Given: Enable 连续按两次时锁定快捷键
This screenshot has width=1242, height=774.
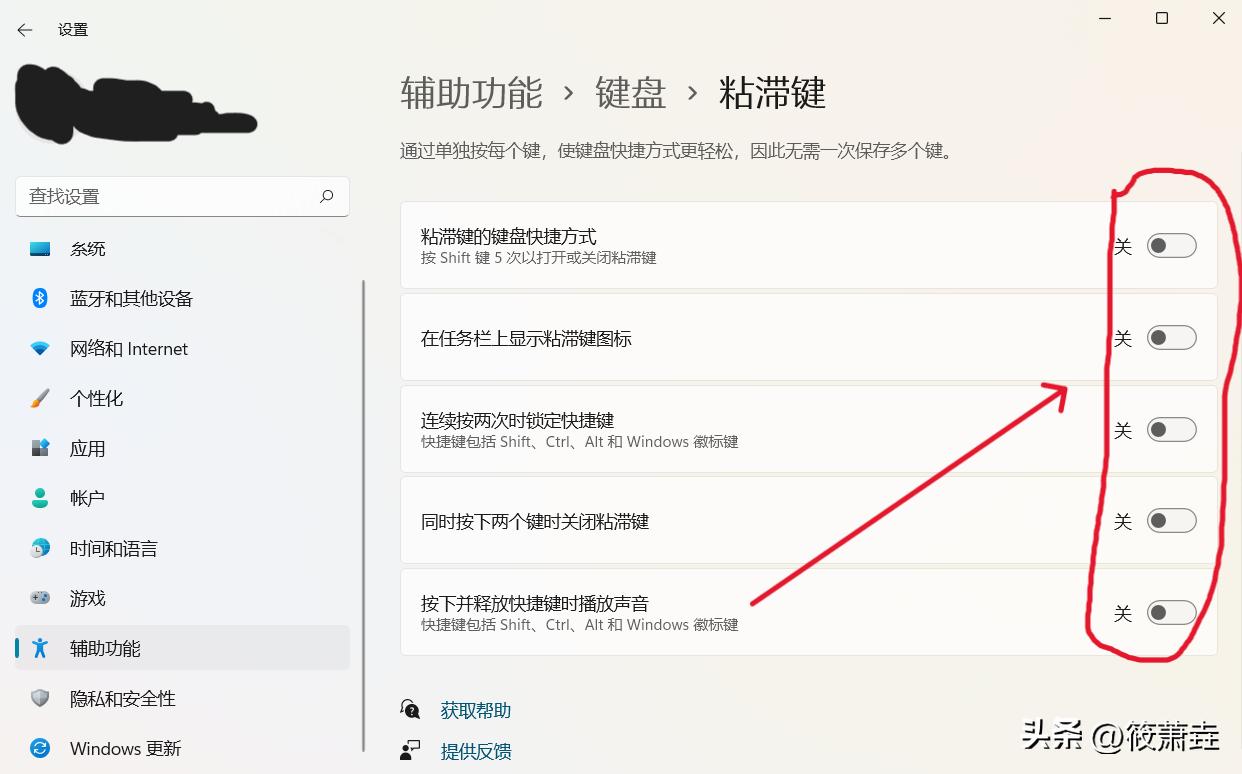Looking at the screenshot, I should pyautogui.click(x=1171, y=429).
